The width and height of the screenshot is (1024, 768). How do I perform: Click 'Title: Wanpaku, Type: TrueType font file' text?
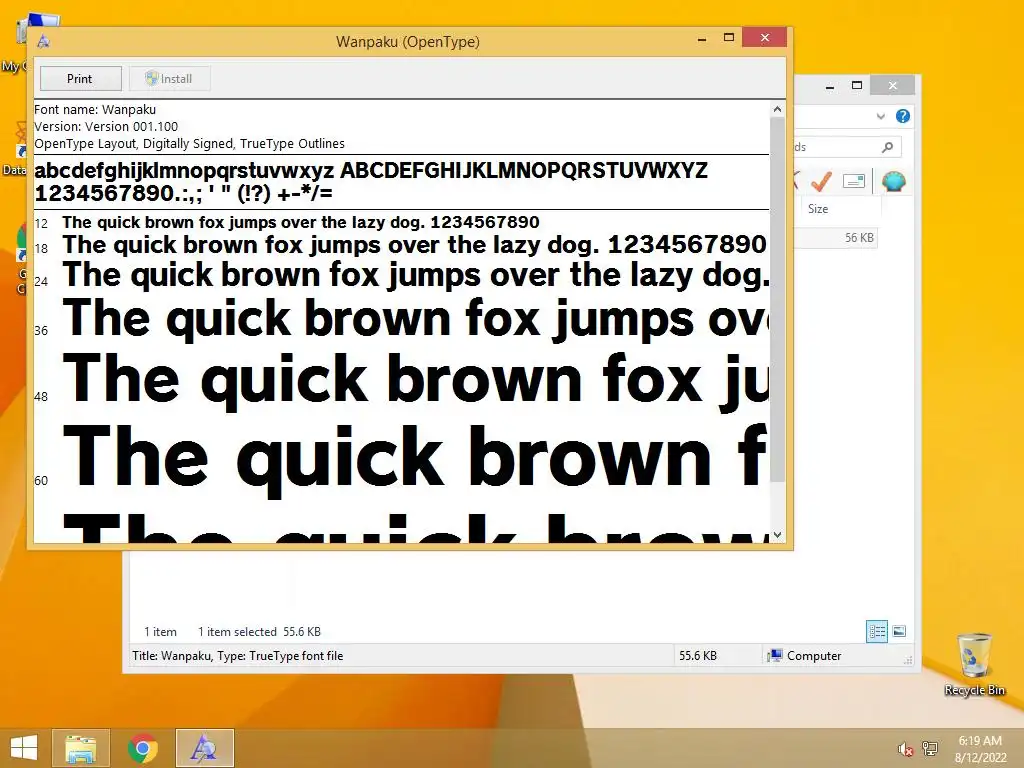[238, 656]
